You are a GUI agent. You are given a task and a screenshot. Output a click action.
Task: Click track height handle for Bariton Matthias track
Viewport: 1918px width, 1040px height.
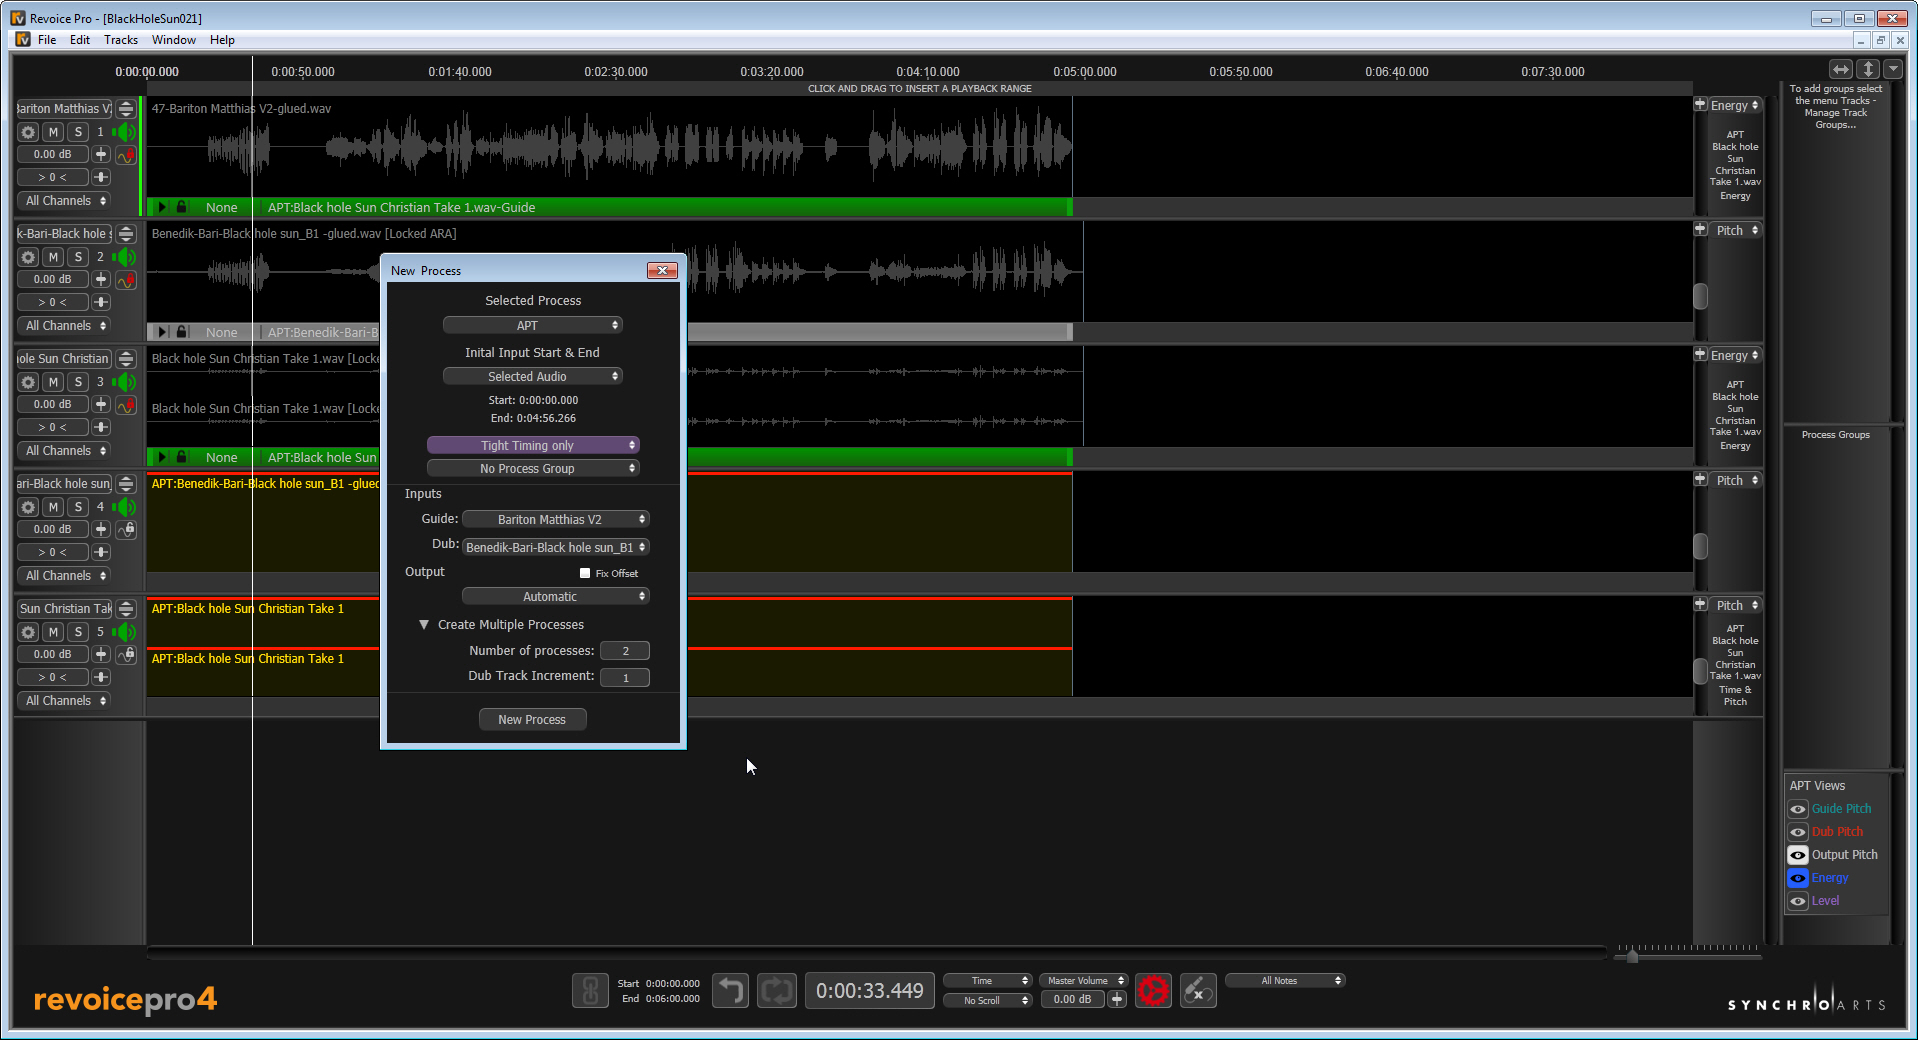coord(126,109)
